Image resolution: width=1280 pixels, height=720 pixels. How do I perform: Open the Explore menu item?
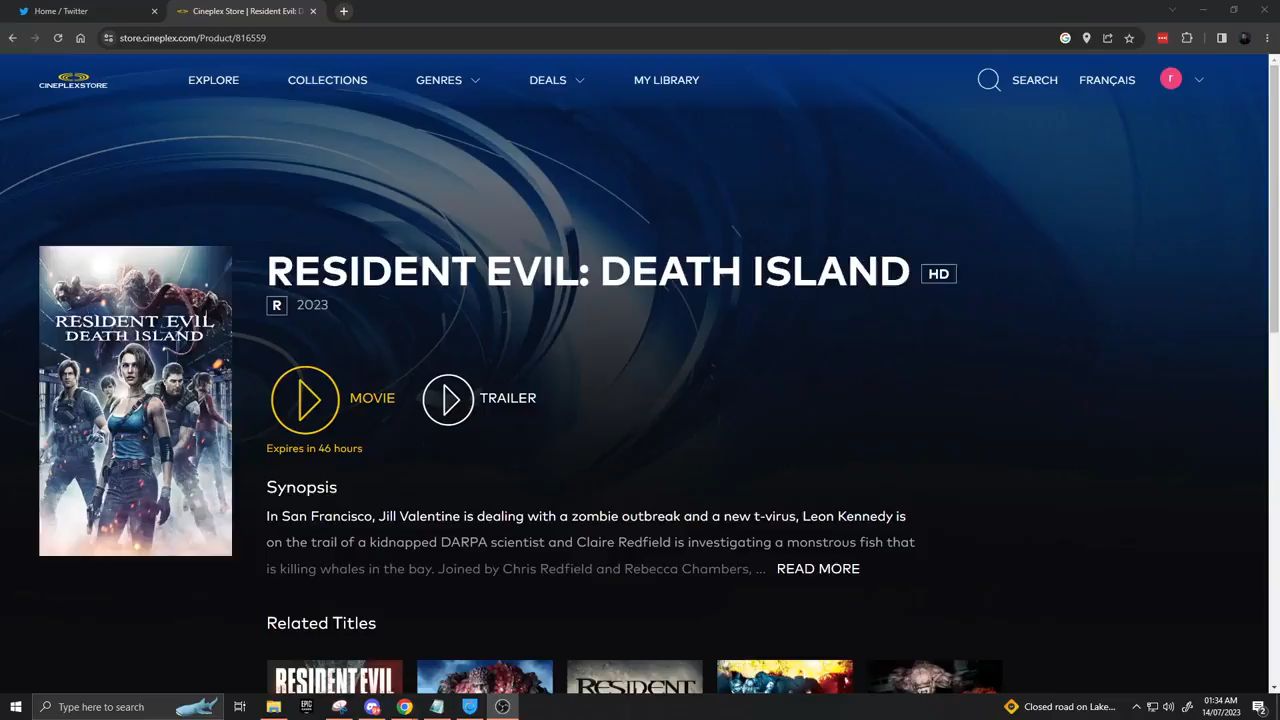[213, 80]
